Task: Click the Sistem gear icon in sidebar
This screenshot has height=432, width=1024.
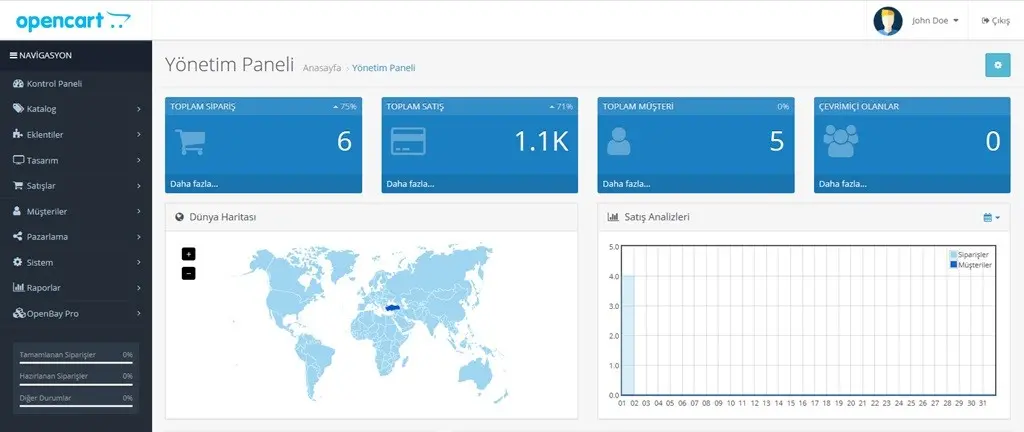Action: (18, 262)
